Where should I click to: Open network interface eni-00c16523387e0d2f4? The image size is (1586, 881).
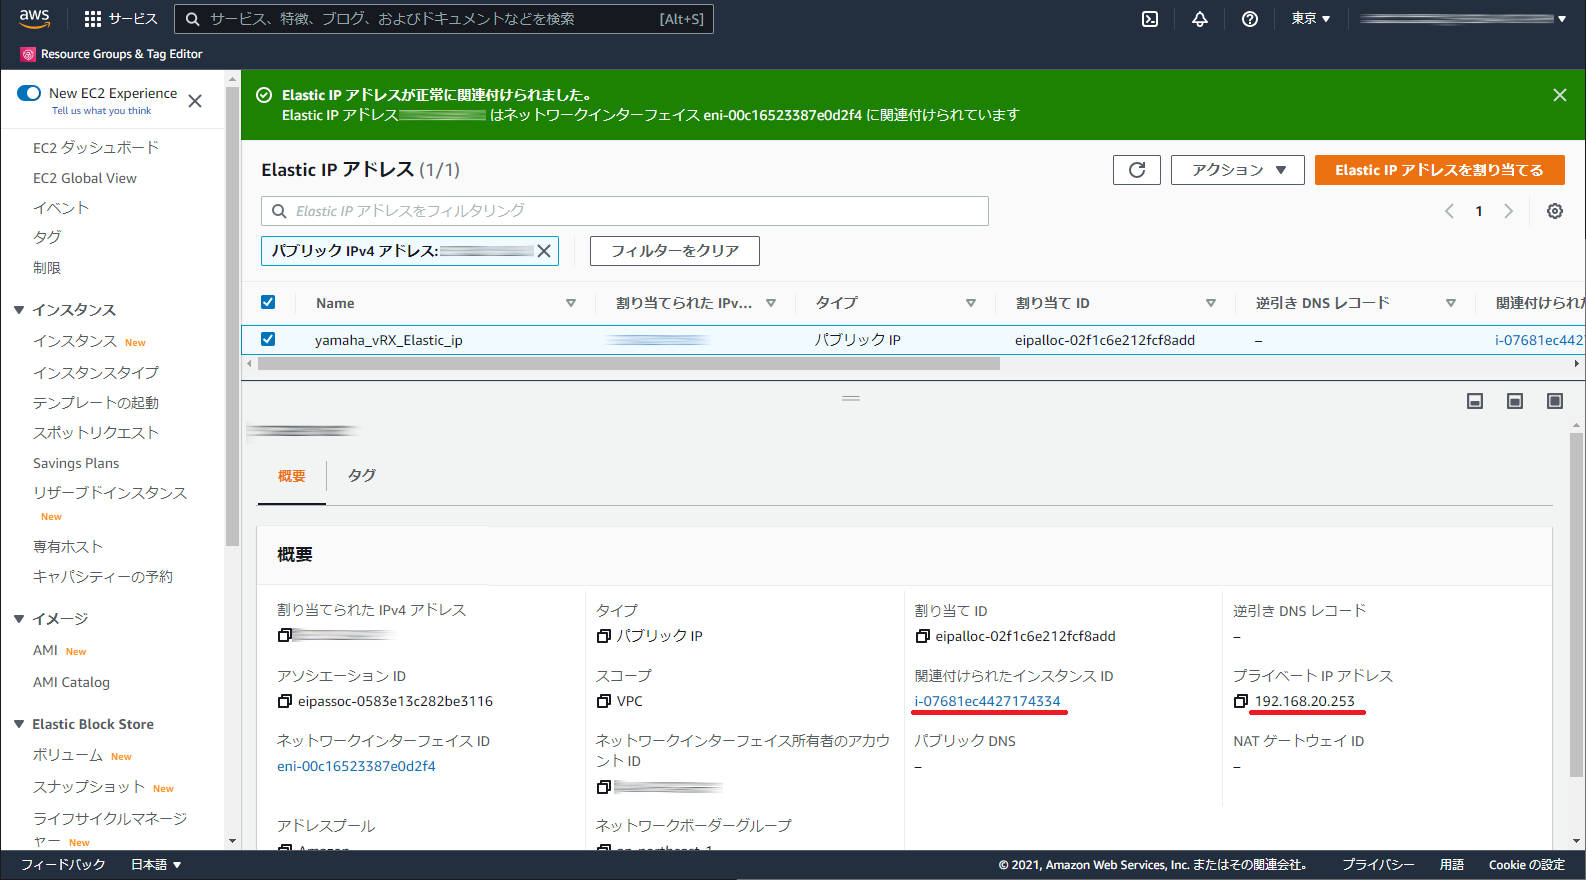coord(356,766)
